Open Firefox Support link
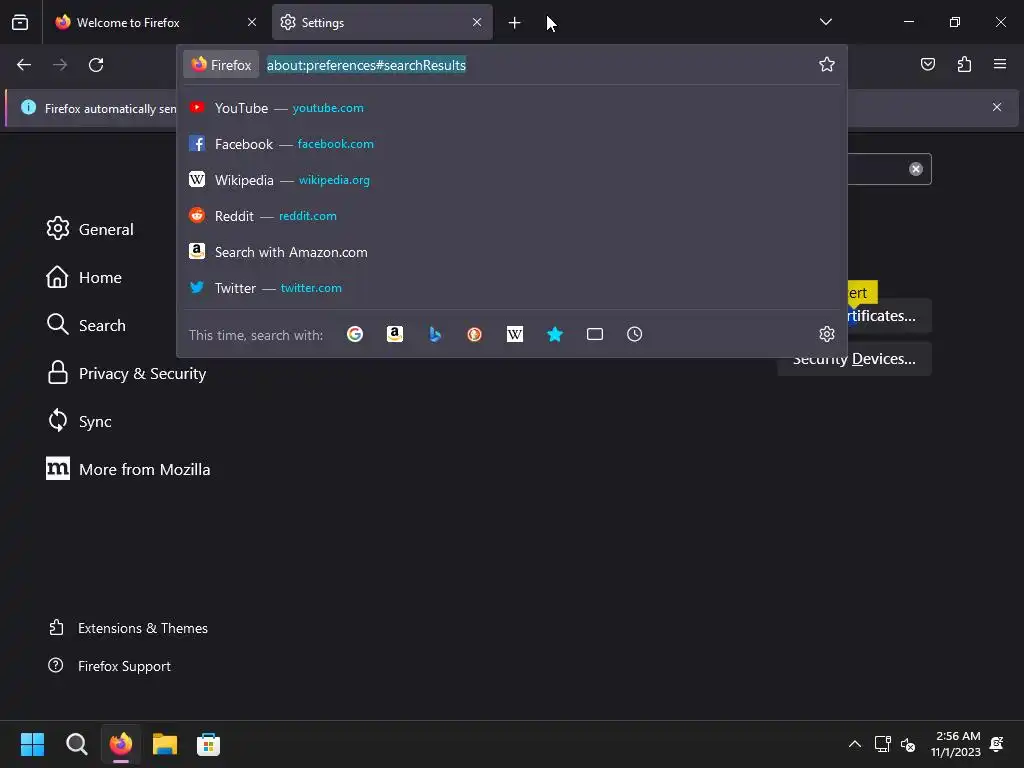Image resolution: width=1024 pixels, height=768 pixels. tap(110, 666)
